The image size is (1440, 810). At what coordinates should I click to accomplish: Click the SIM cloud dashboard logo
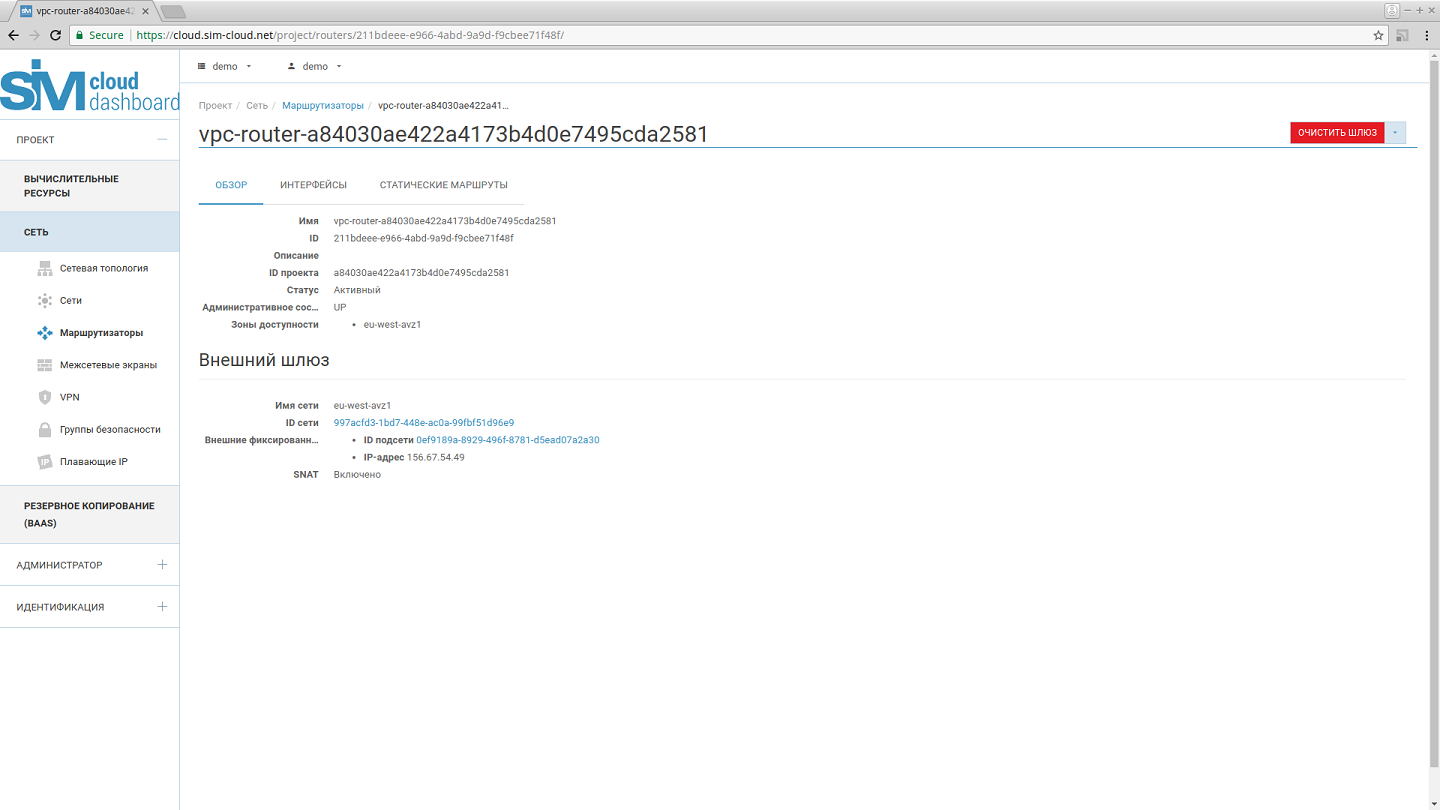pyautogui.click(x=90, y=88)
